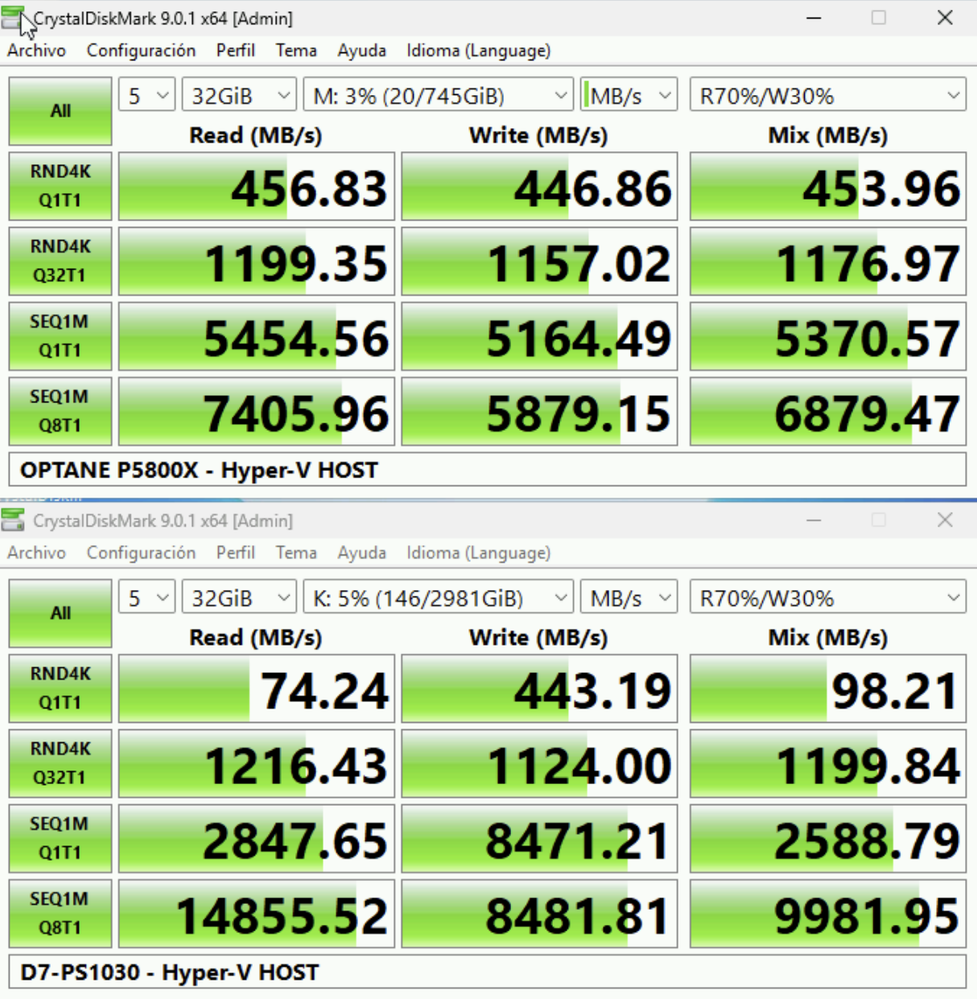Start All tests in the OPTANE P5800X window
The height and width of the screenshot is (999, 977).
tap(61, 111)
